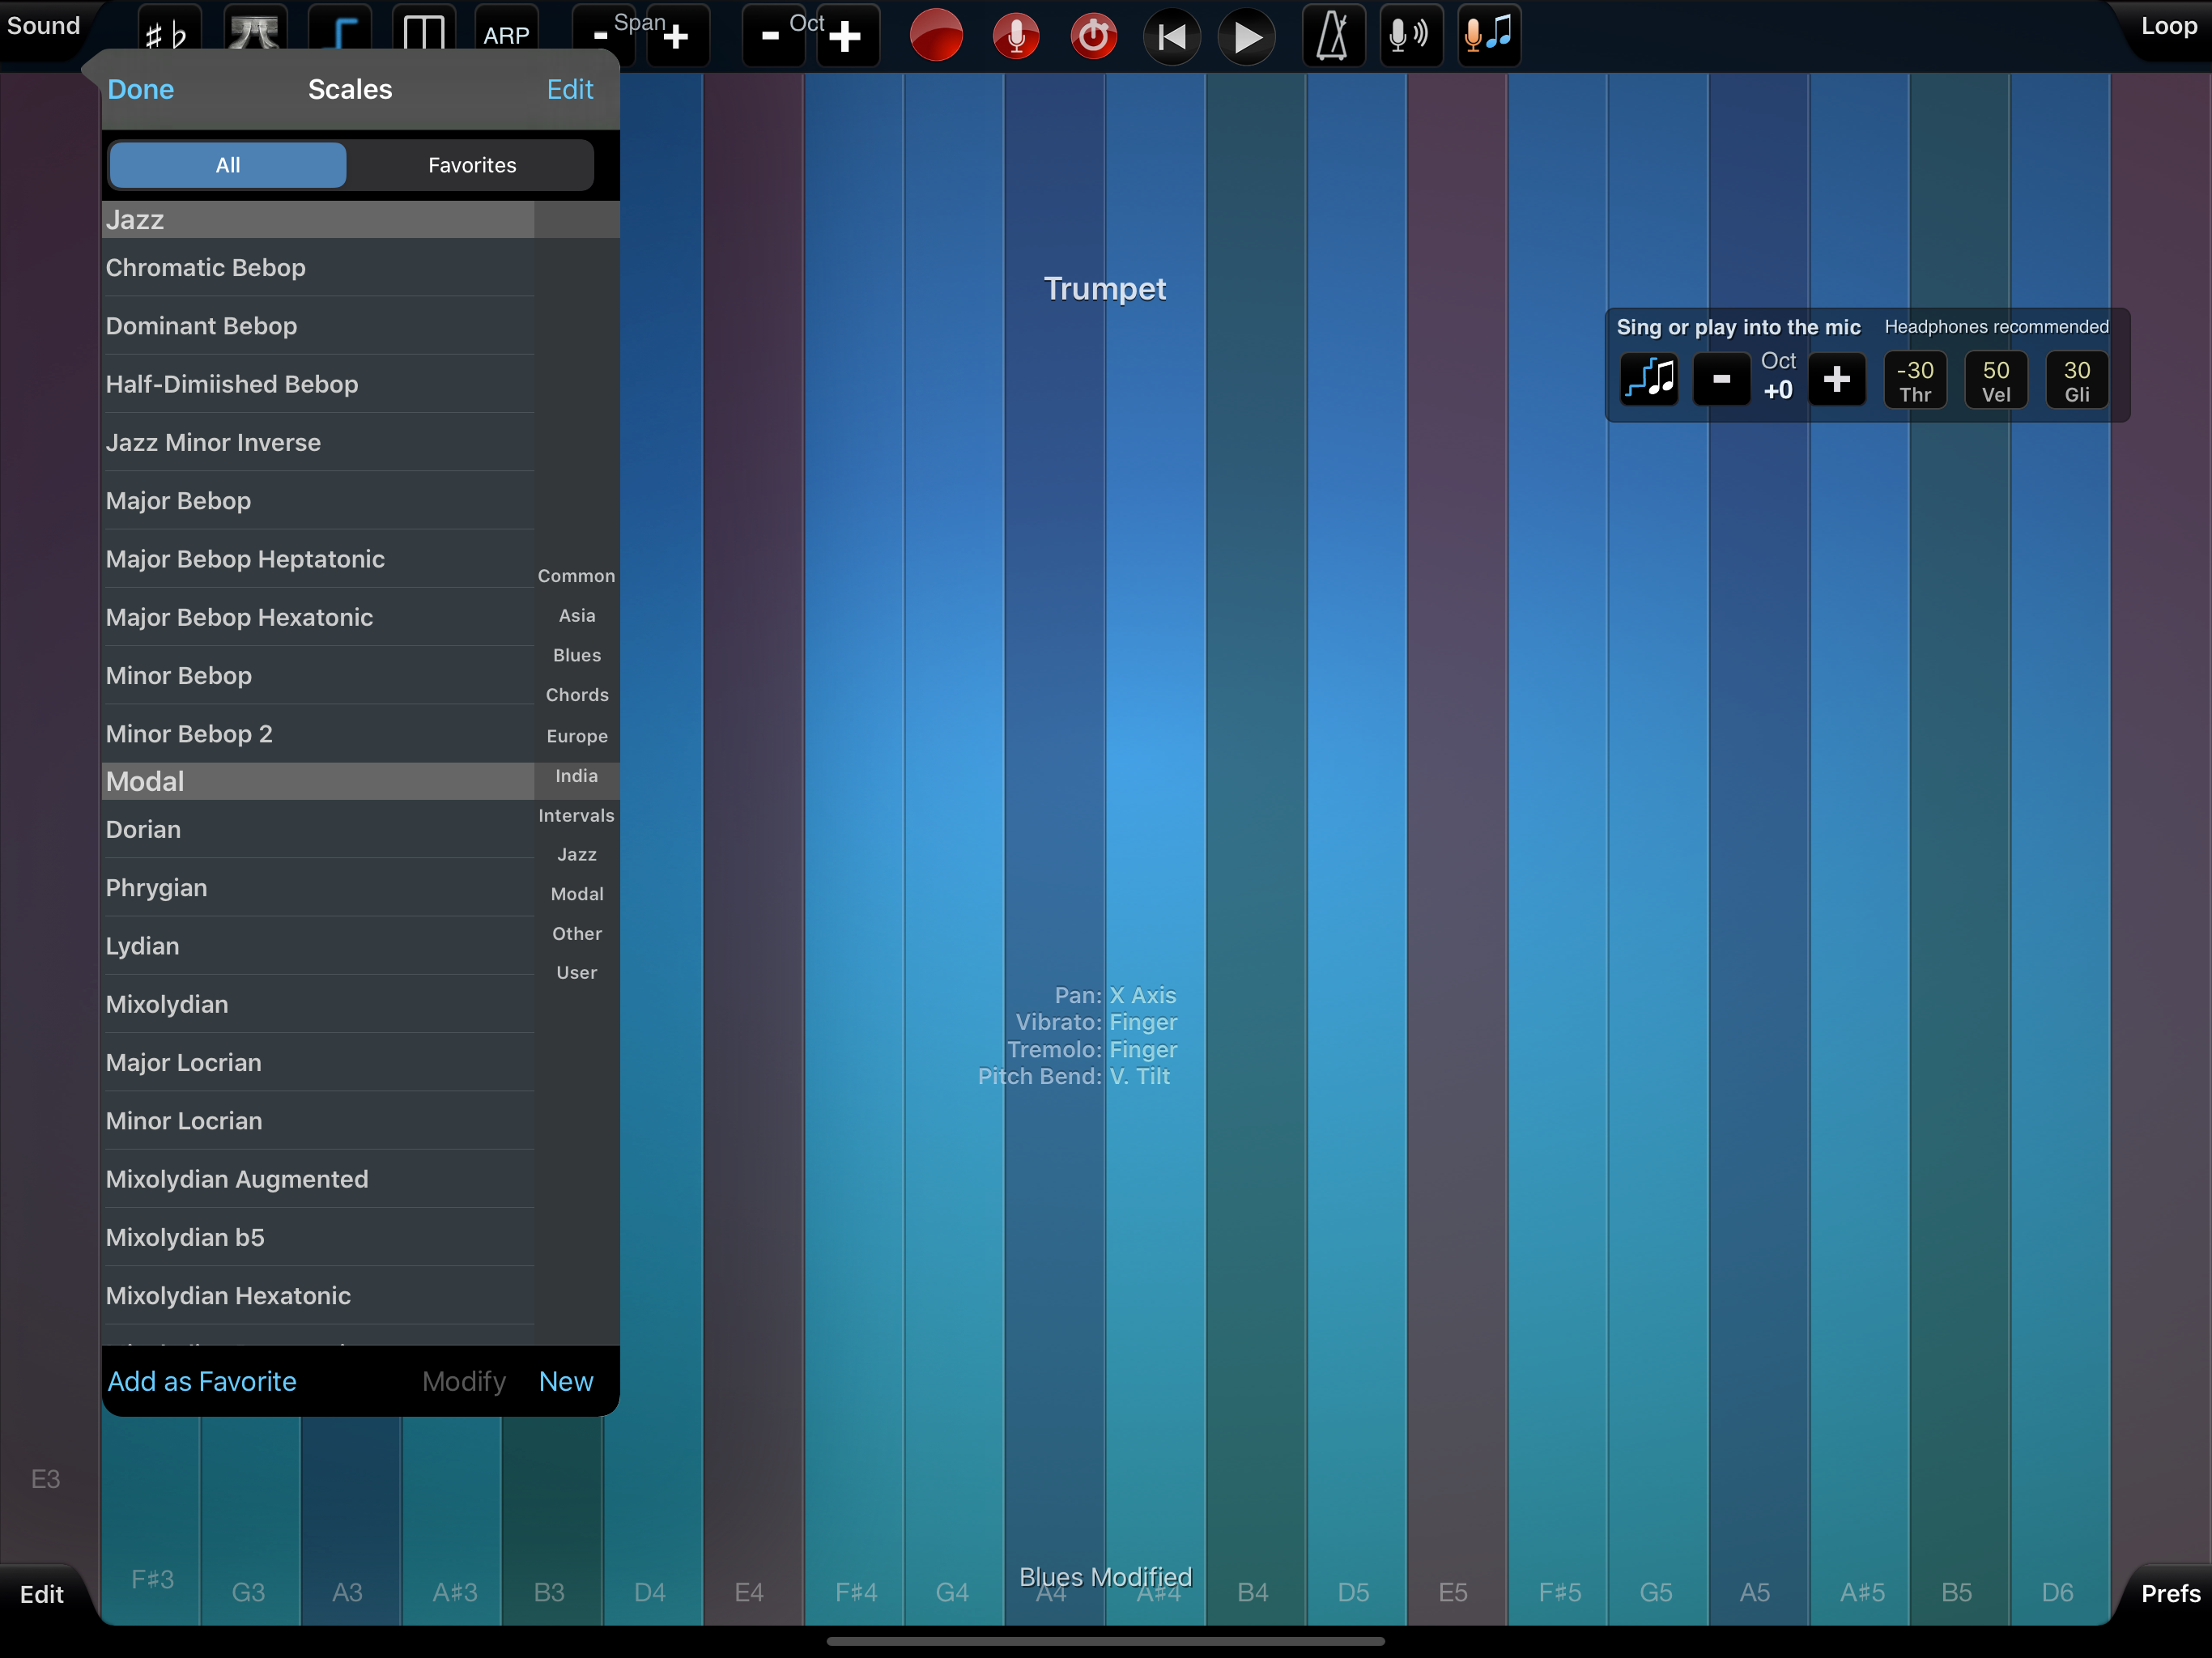Click Done in the Scales panel

(141, 89)
